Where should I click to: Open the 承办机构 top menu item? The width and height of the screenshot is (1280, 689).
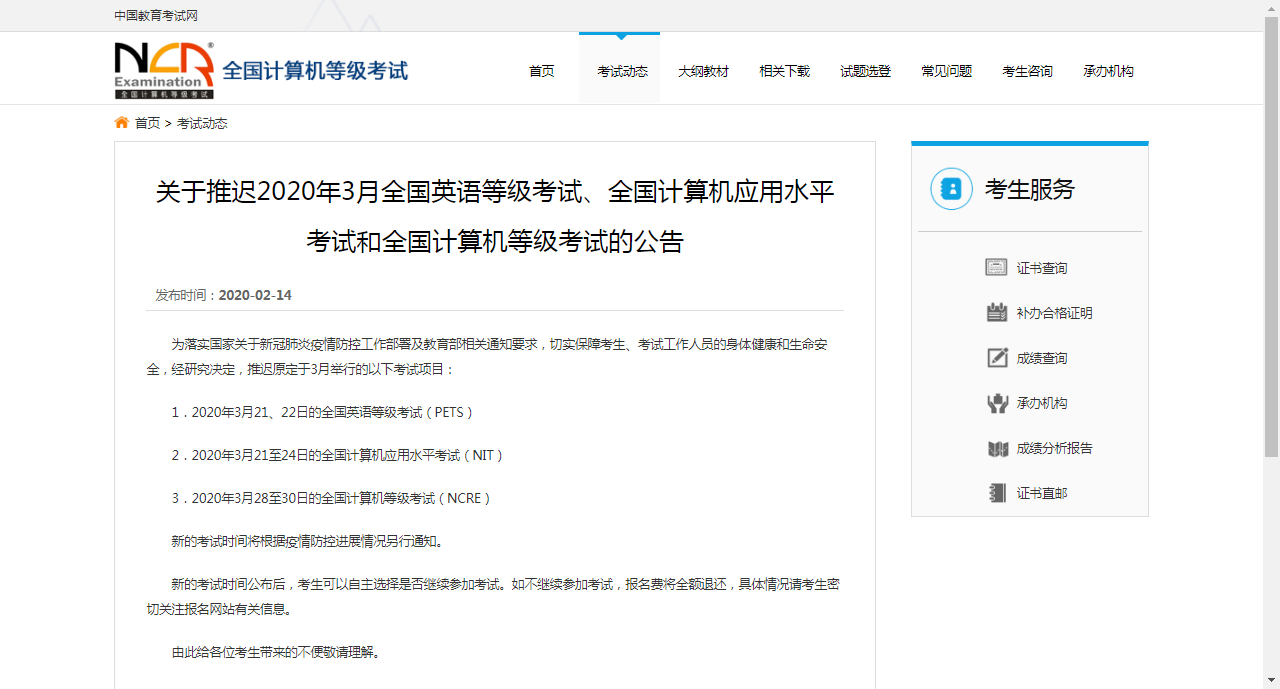1108,71
